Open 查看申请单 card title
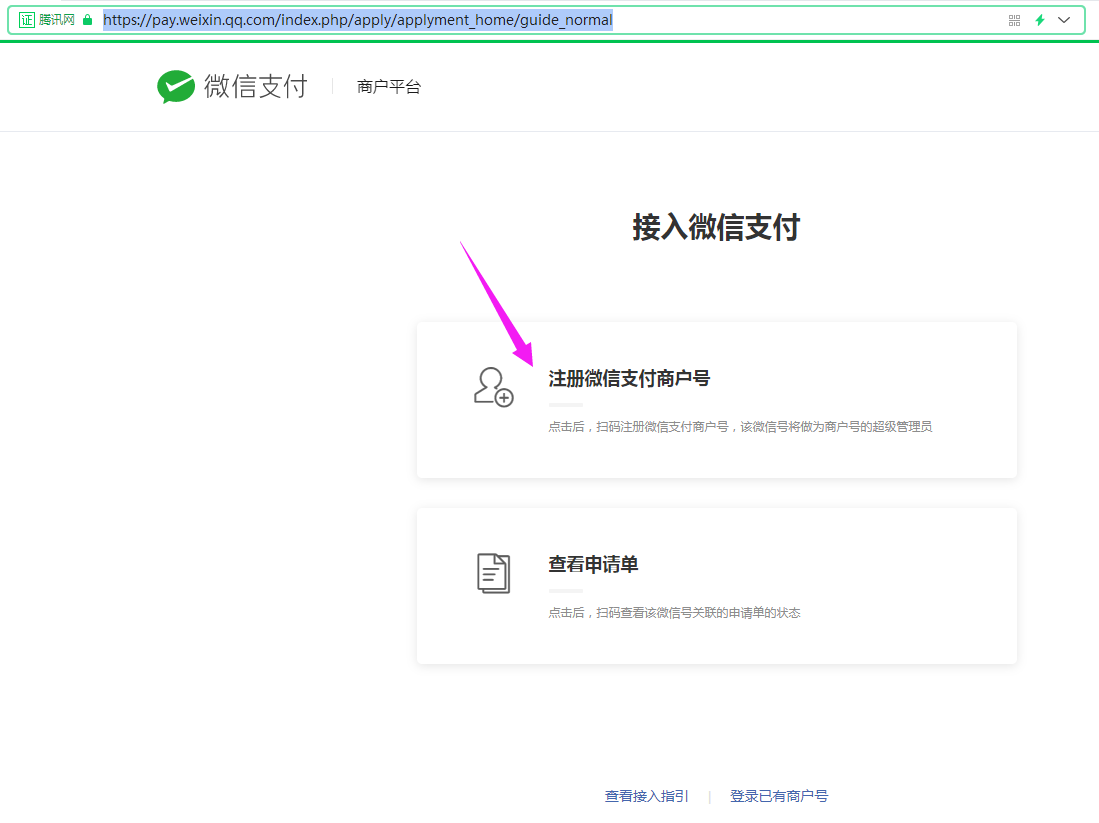 [593, 564]
